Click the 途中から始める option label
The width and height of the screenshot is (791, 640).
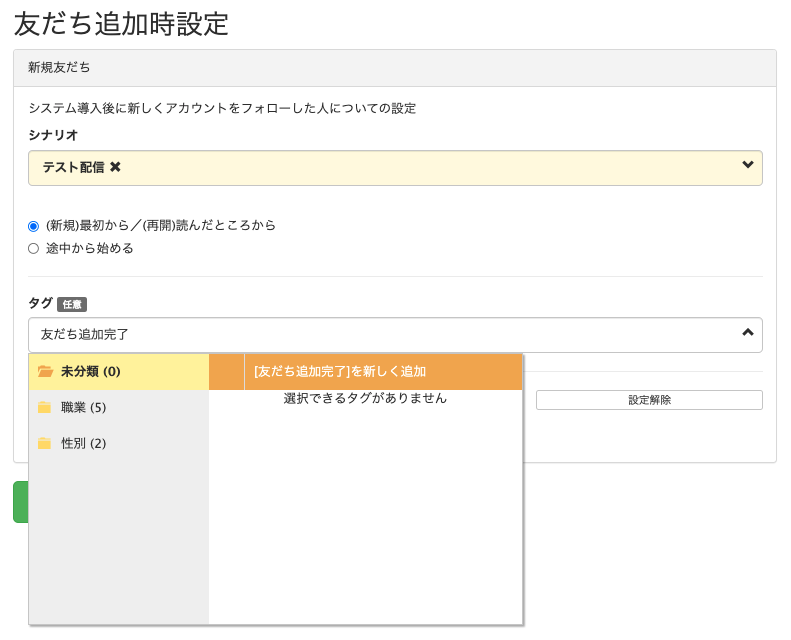(x=89, y=248)
